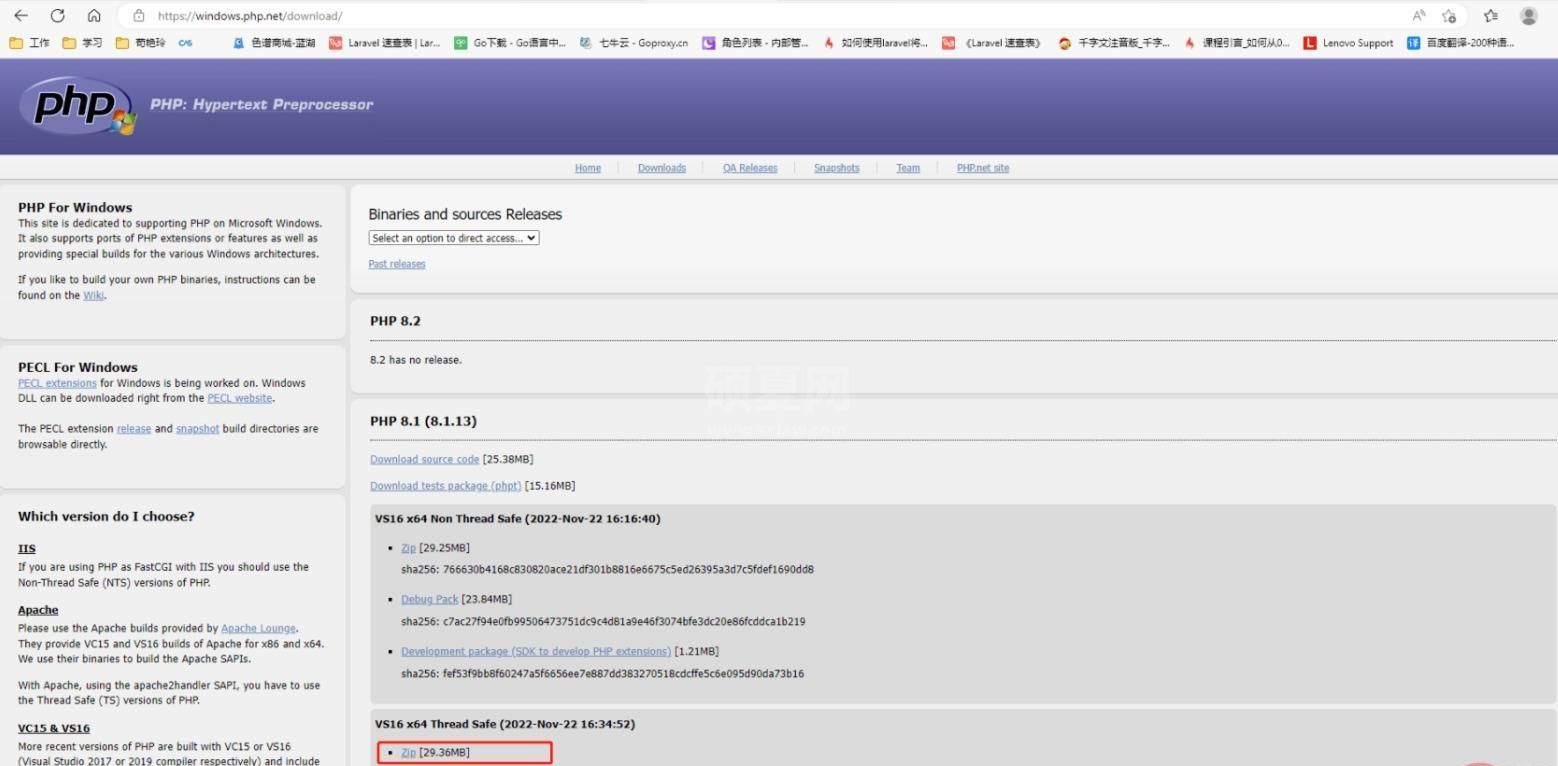
Task: Open the Lenovo Support bookmark
Action: pos(1349,43)
